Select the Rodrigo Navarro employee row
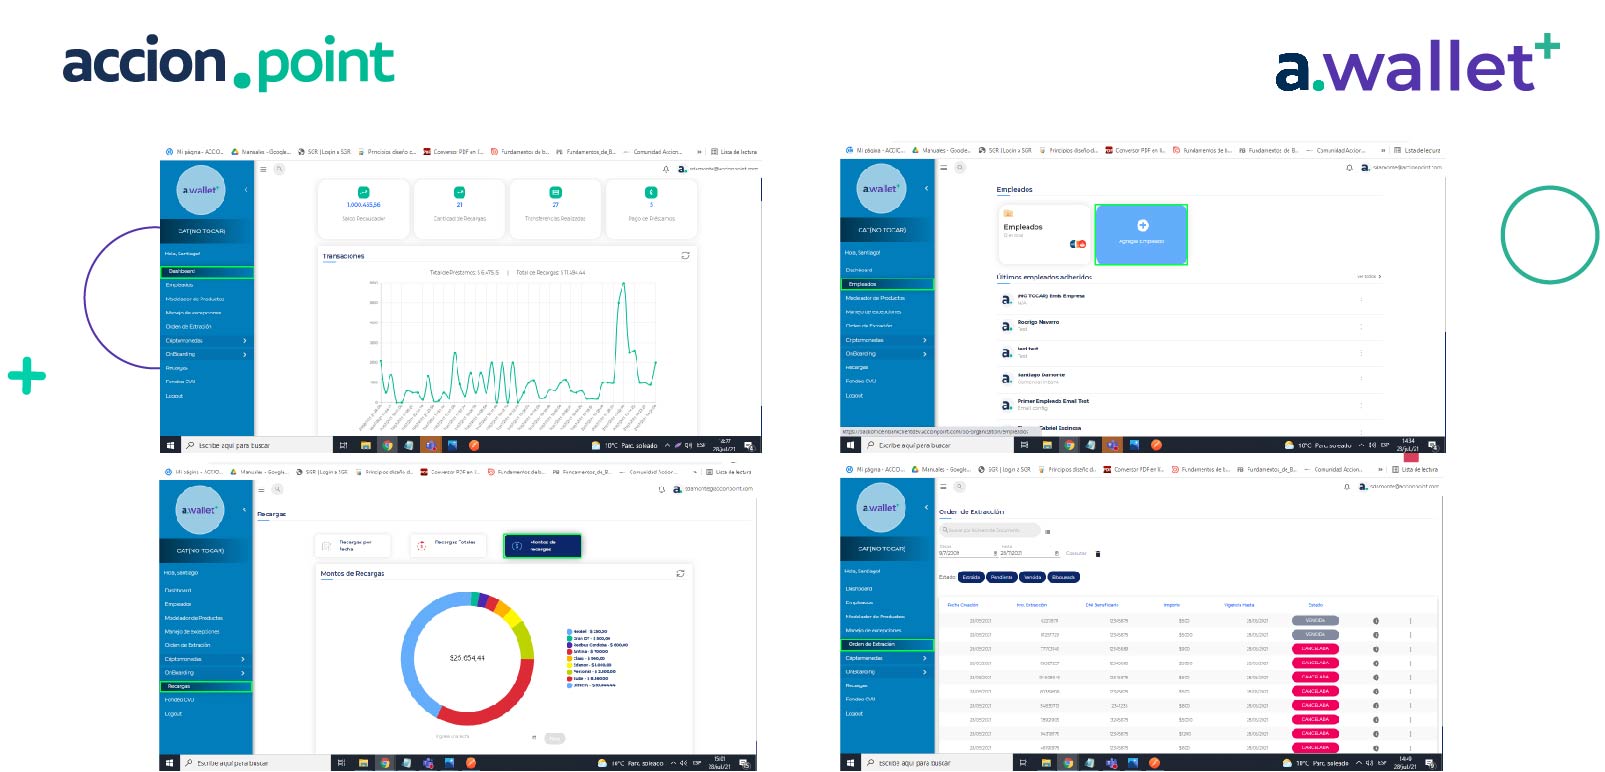 pyautogui.click(x=1190, y=326)
